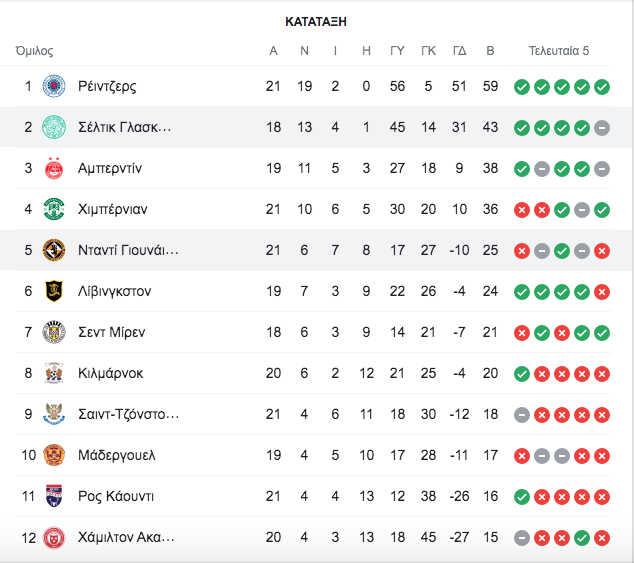The image size is (634, 563).
Task: Open the Μάδεργουελ team name
Action: [116, 455]
